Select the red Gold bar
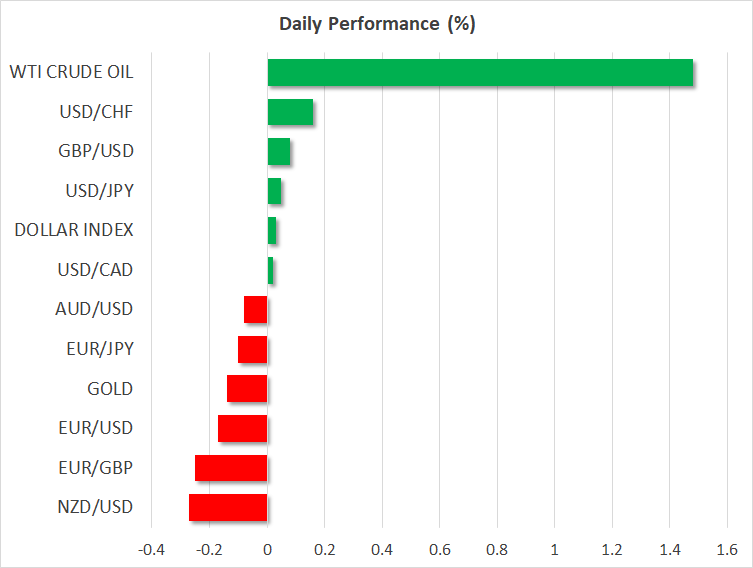The height and width of the screenshot is (568, 753). (247, 389)
